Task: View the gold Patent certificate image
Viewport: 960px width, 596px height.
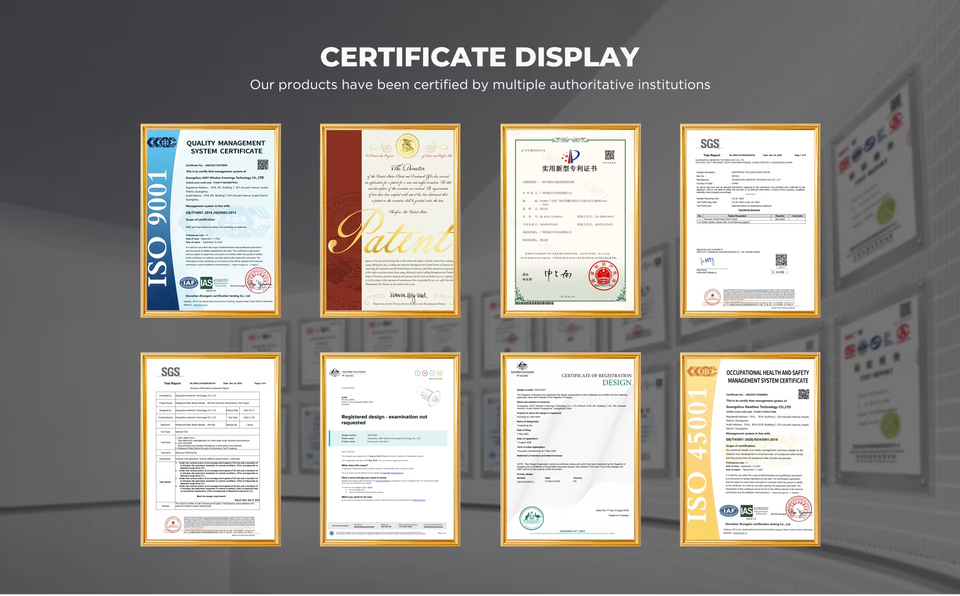Action: point(390,221)
